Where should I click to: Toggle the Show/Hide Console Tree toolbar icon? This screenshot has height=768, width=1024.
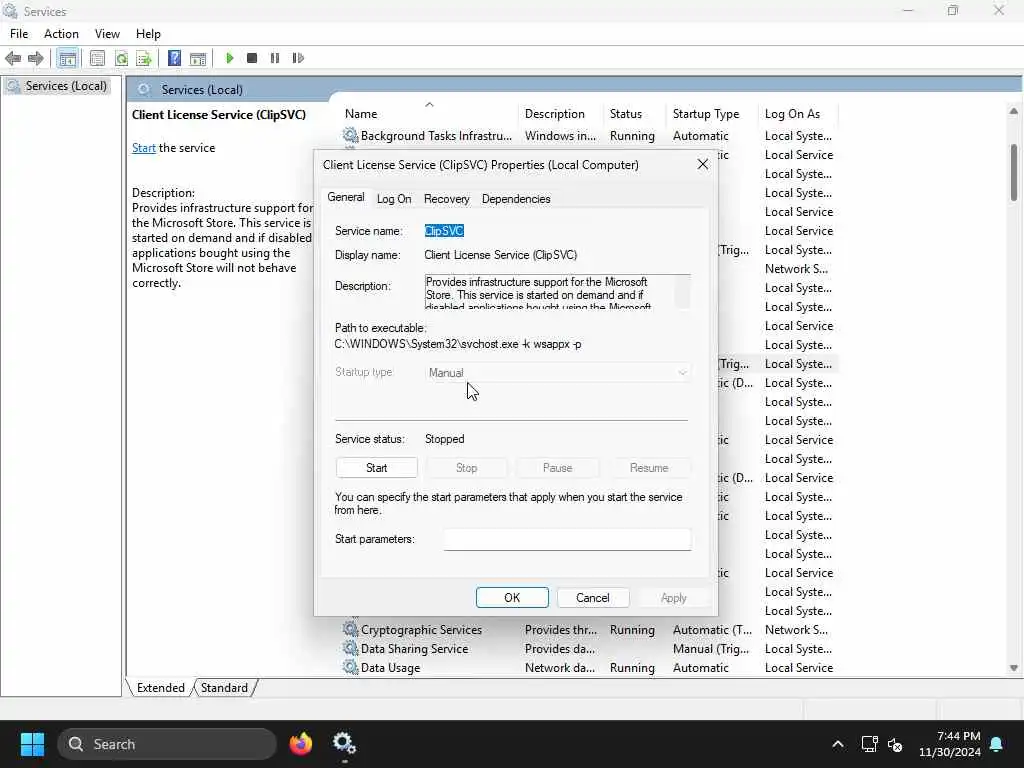(x=67, y=58)
